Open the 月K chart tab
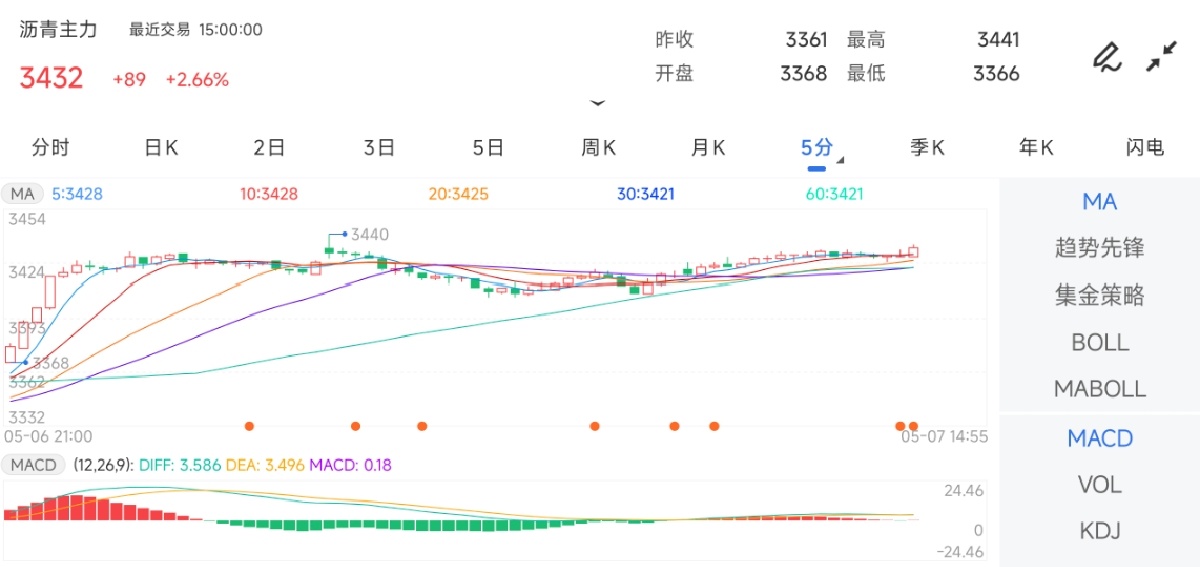Viewport: 1200px width, 567px height. pos(709,148)
